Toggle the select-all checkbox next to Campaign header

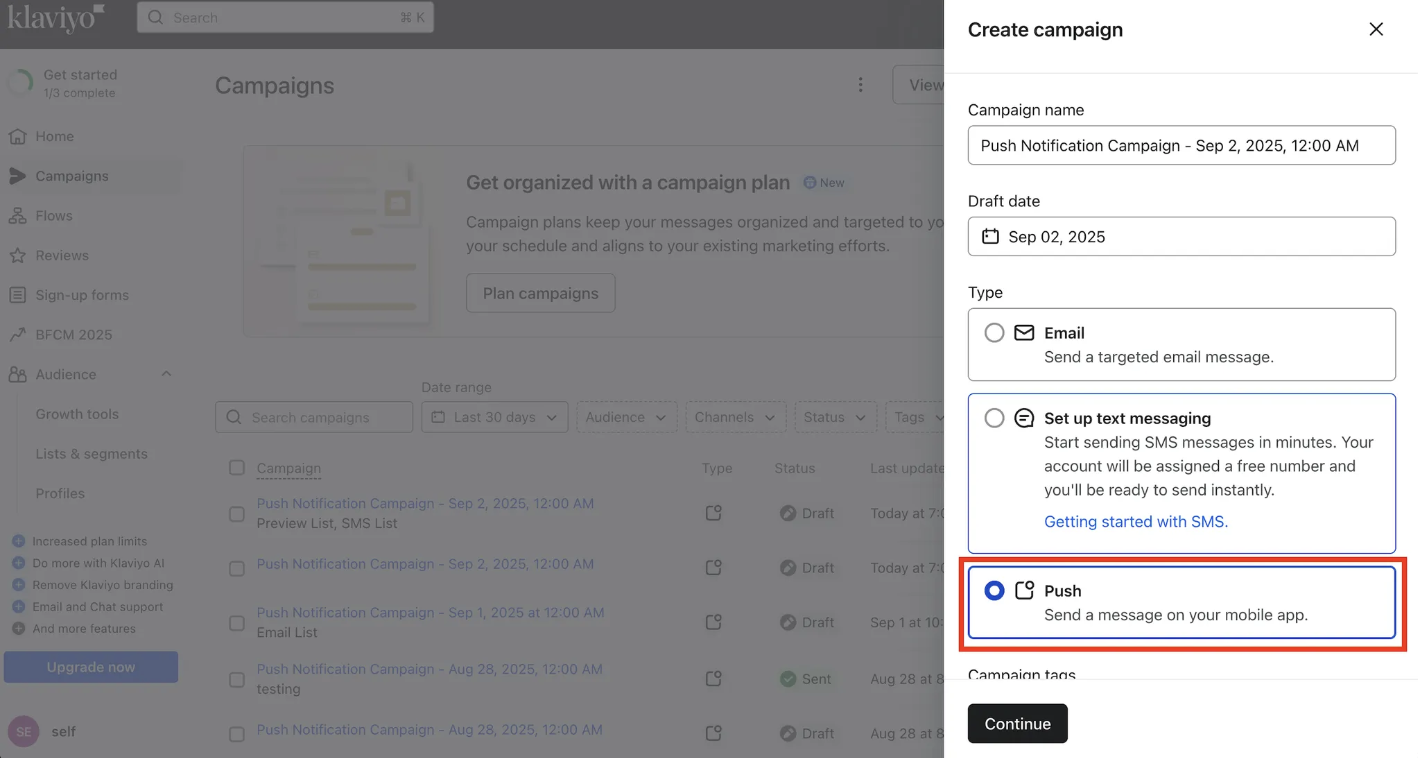(237, 468)
